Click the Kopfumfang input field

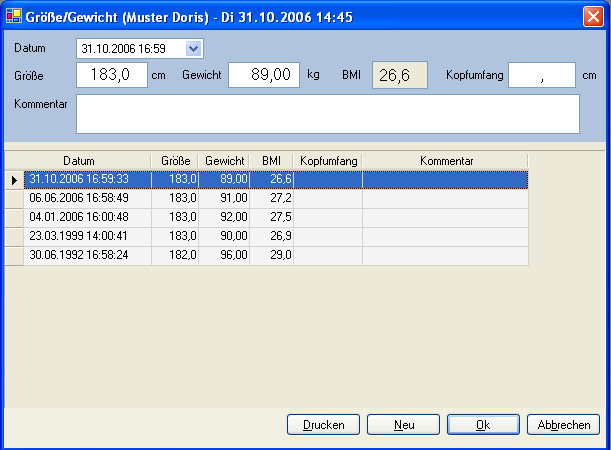pyautogui.click(x=541, y=76)
